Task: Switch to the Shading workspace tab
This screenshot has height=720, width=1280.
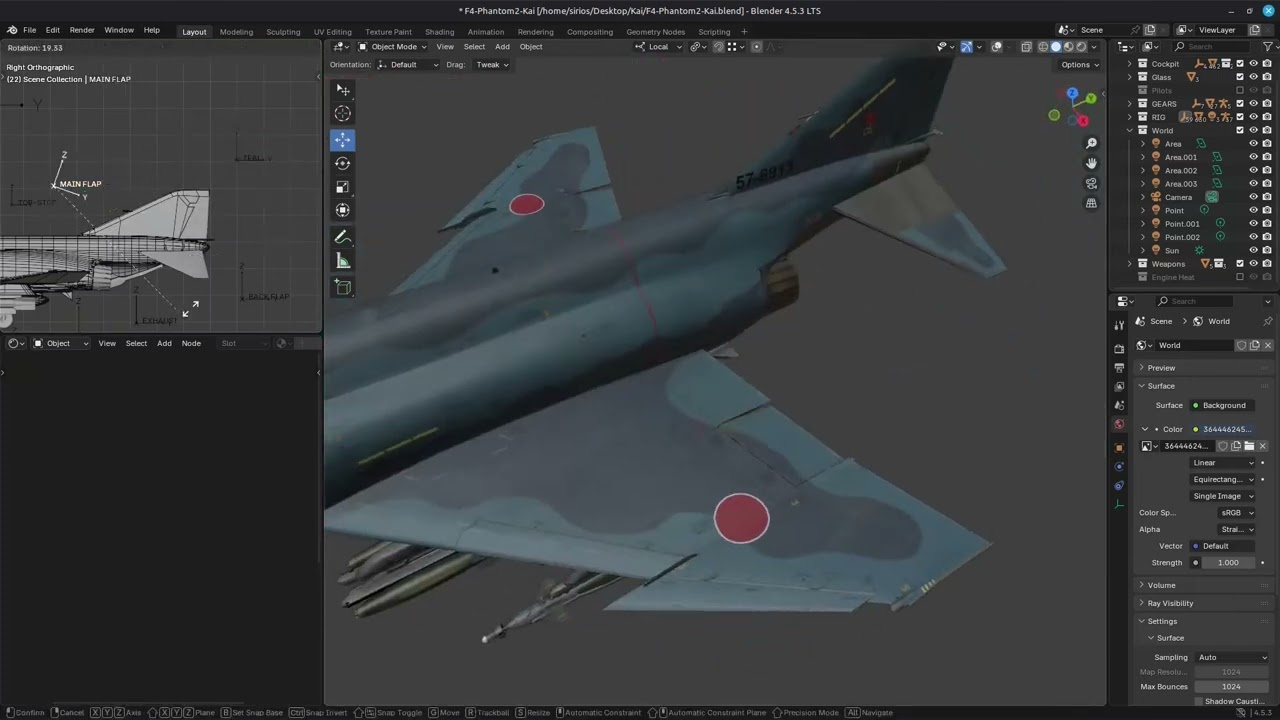Action: click(439, 32)
